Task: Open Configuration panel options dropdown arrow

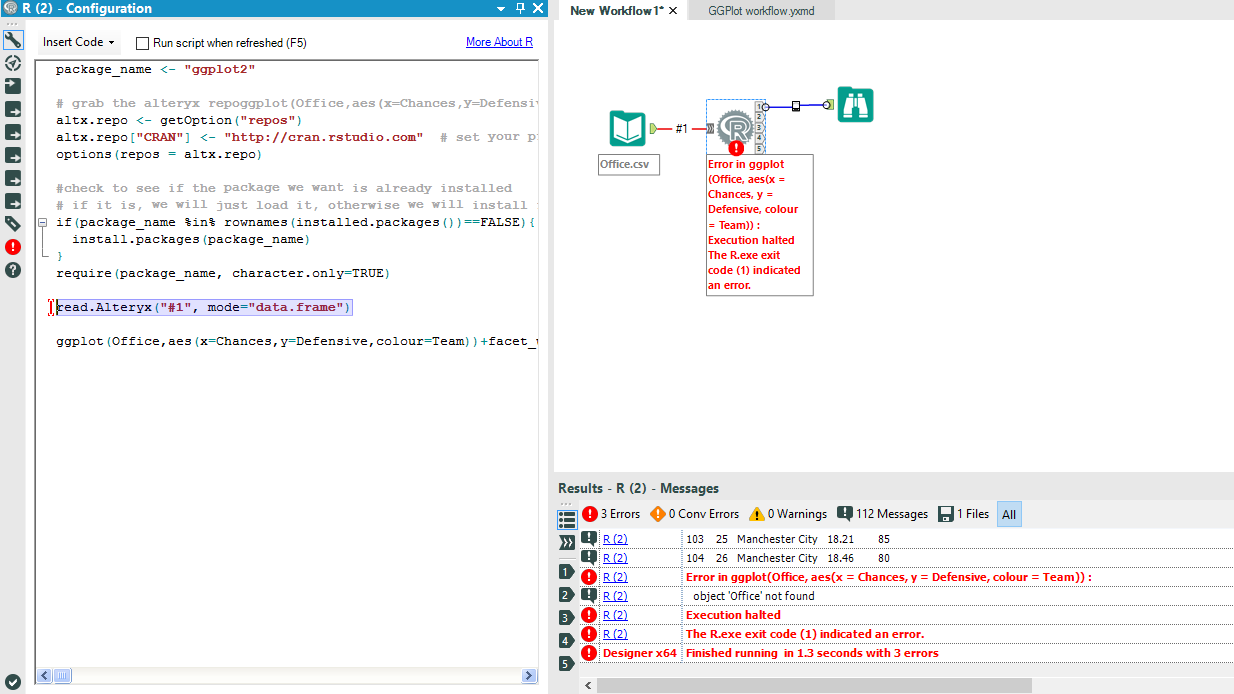Action: [502, 8]
